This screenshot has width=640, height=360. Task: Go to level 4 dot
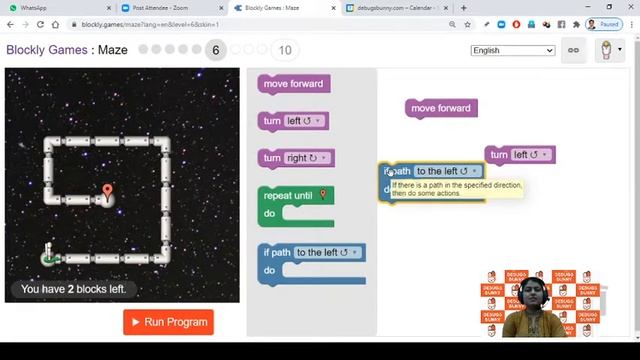coord(183,49)
